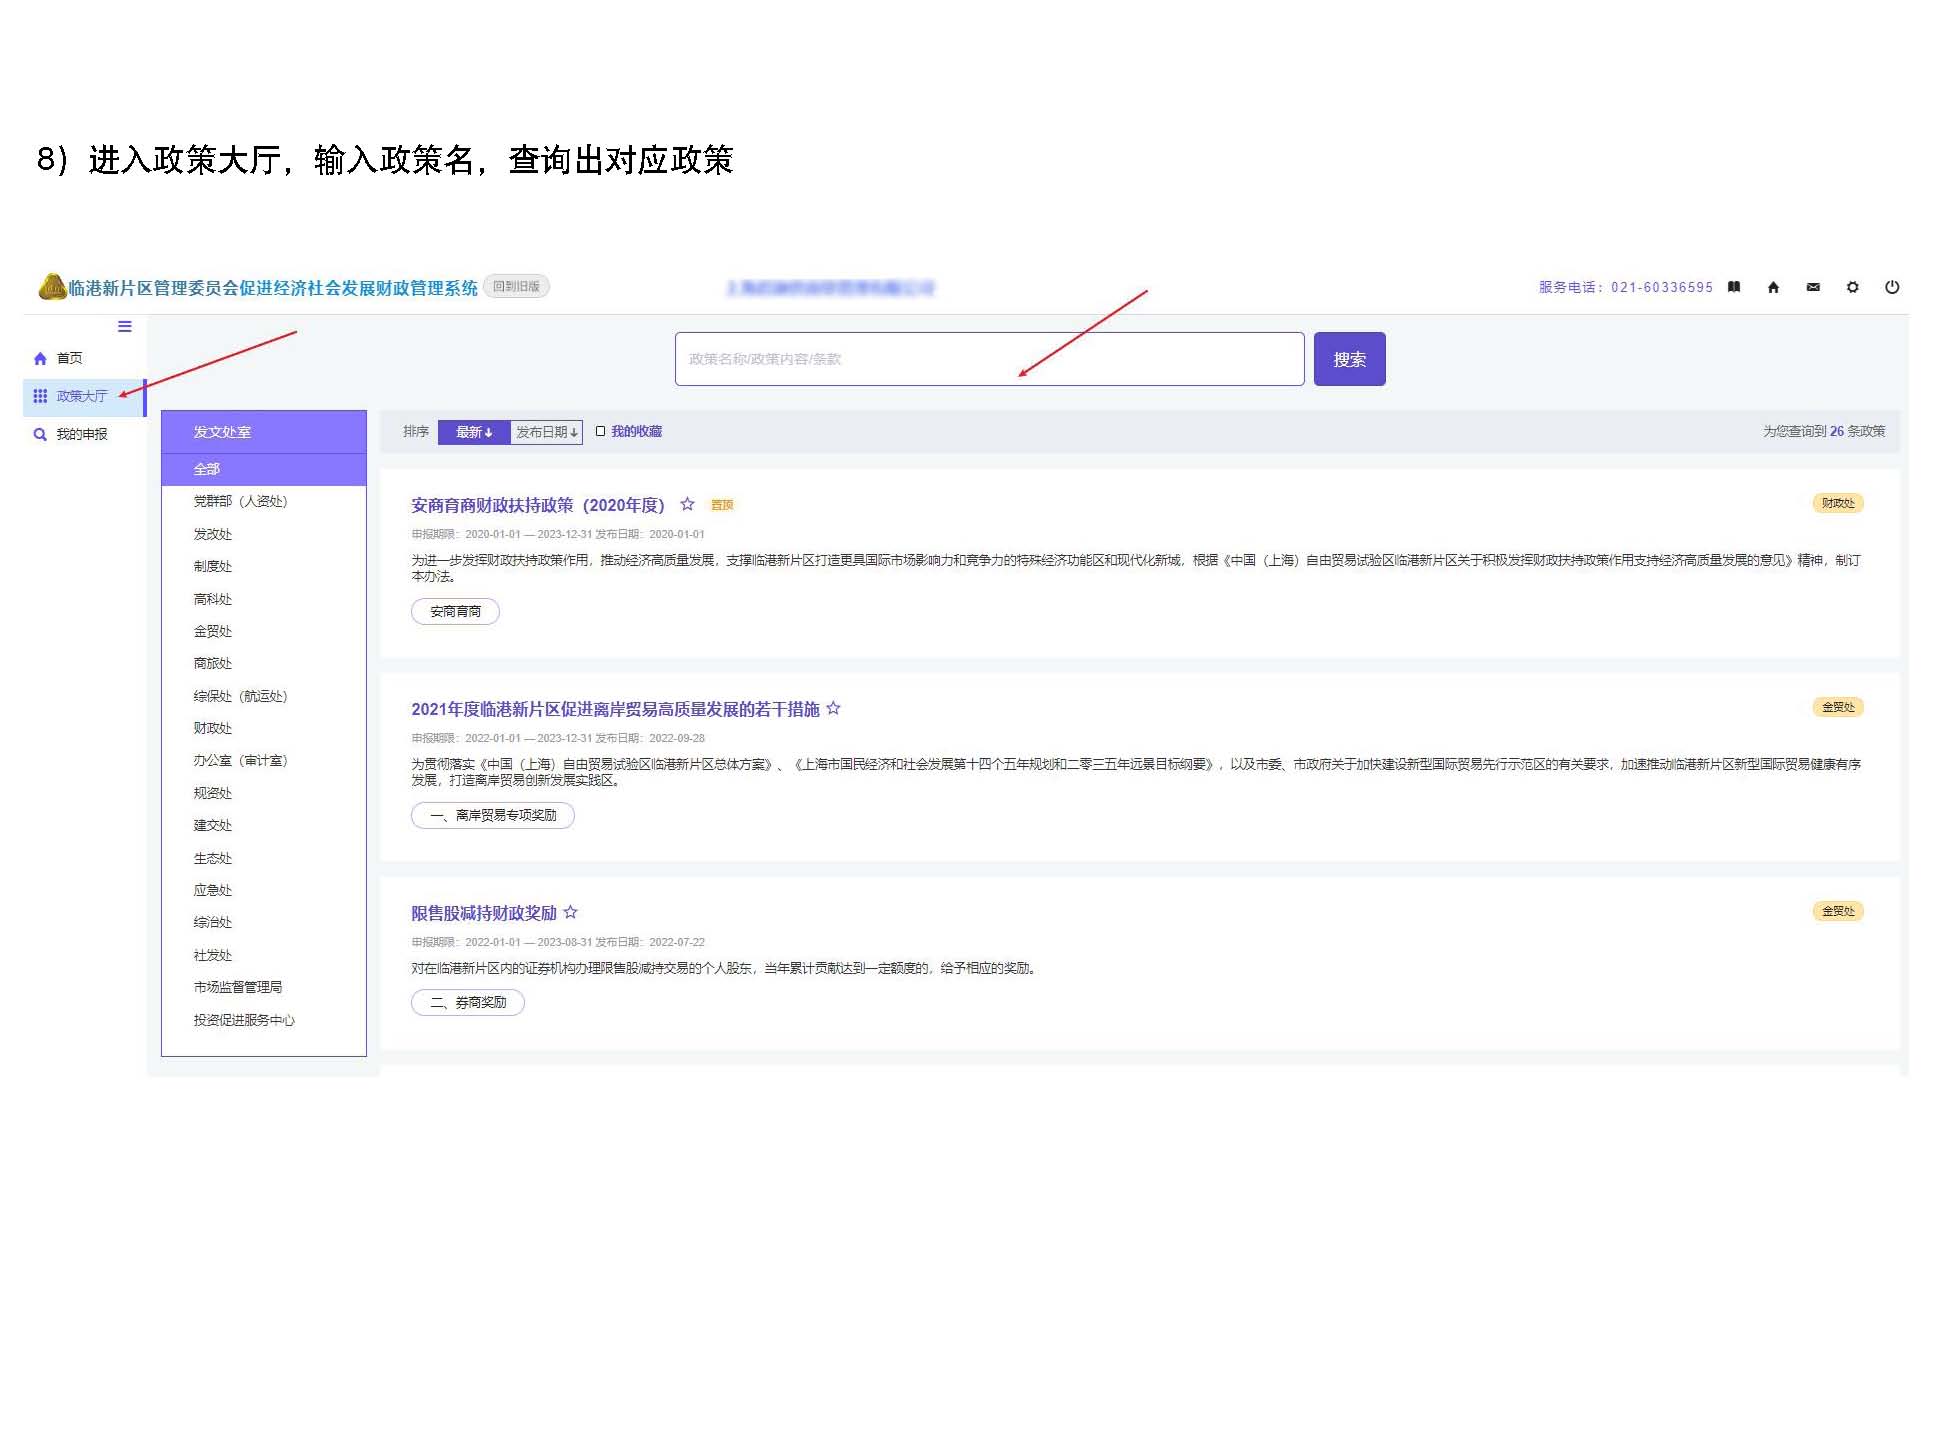Click the home icon in top header
Screen dimensions: 1940x1455
coord(1773,287)
